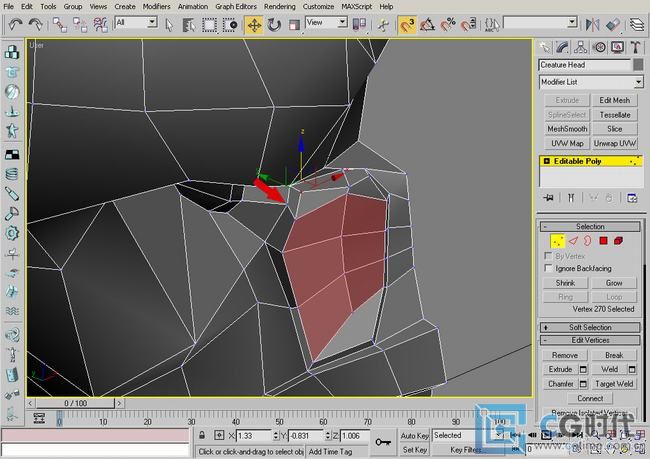Click the Grow selection button

coord(614,283)
